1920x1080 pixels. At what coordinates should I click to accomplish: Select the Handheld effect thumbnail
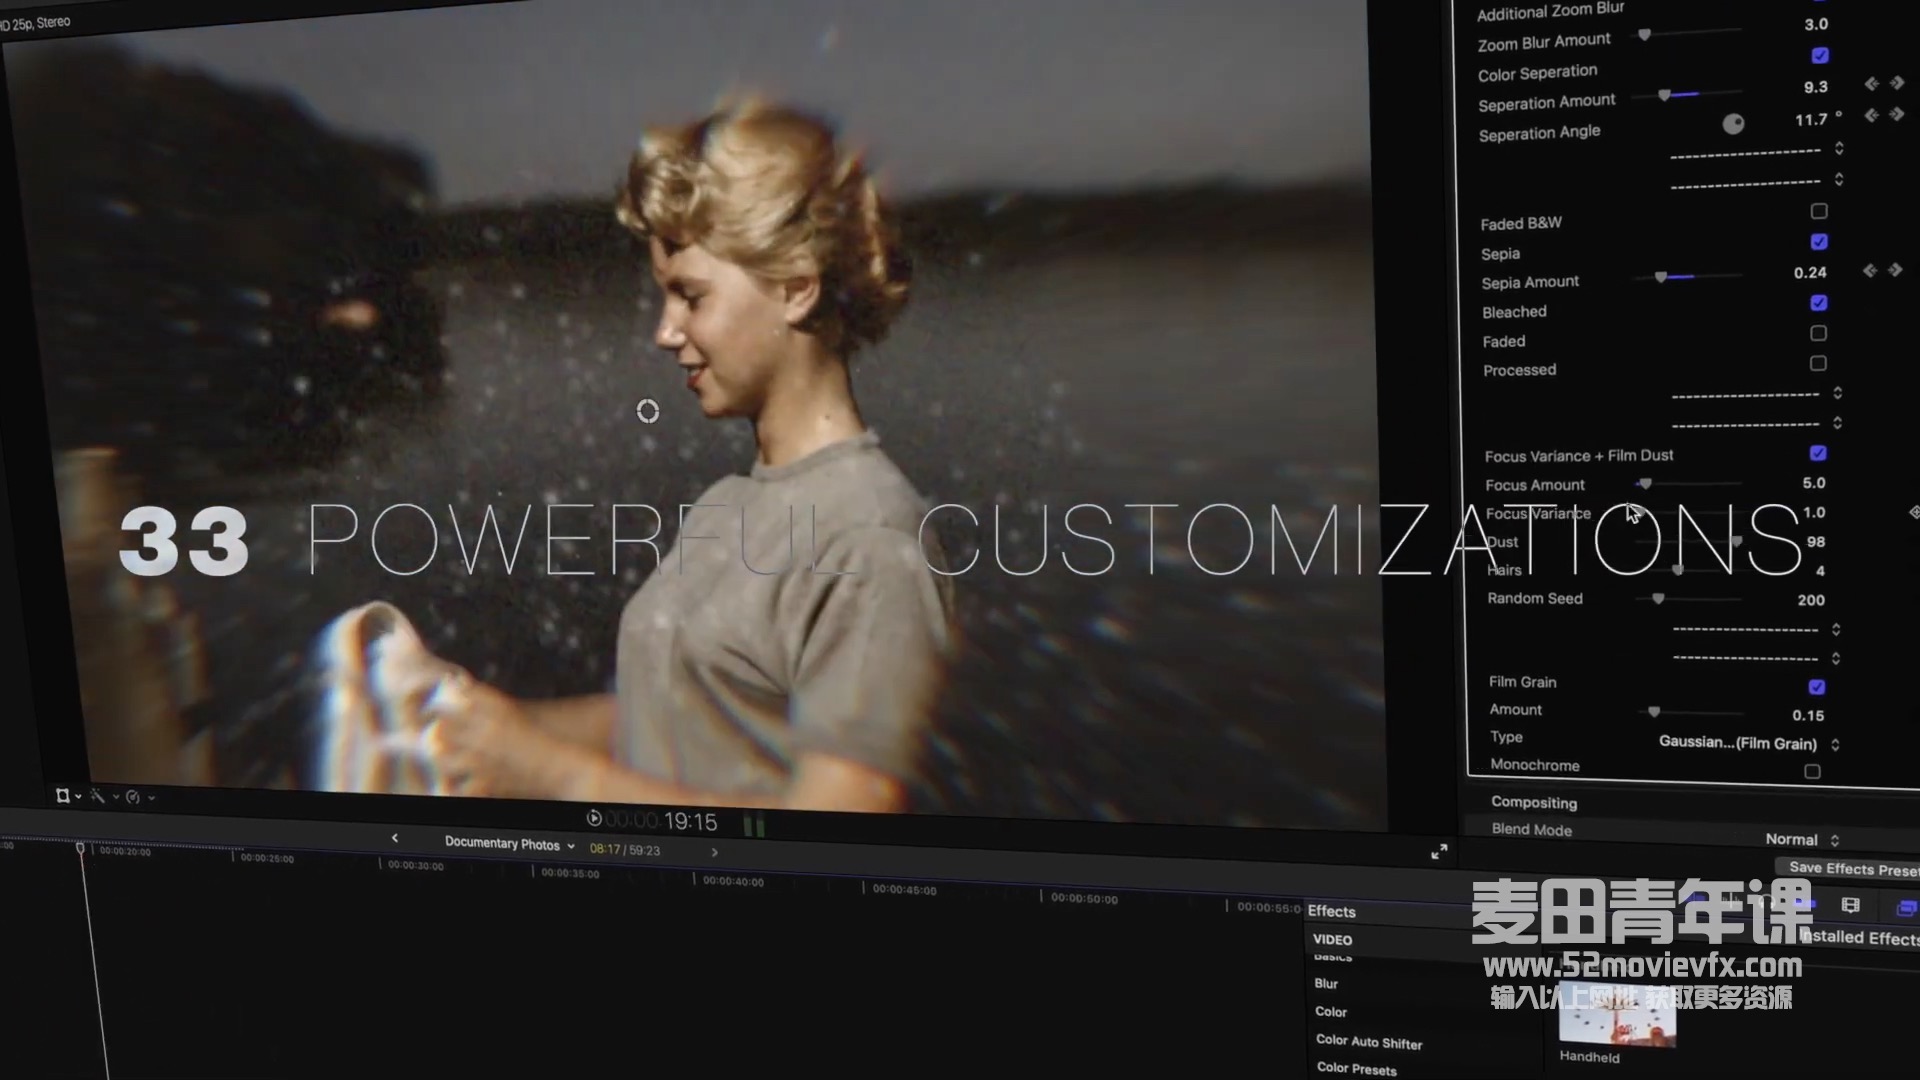coord(1617,1014)
